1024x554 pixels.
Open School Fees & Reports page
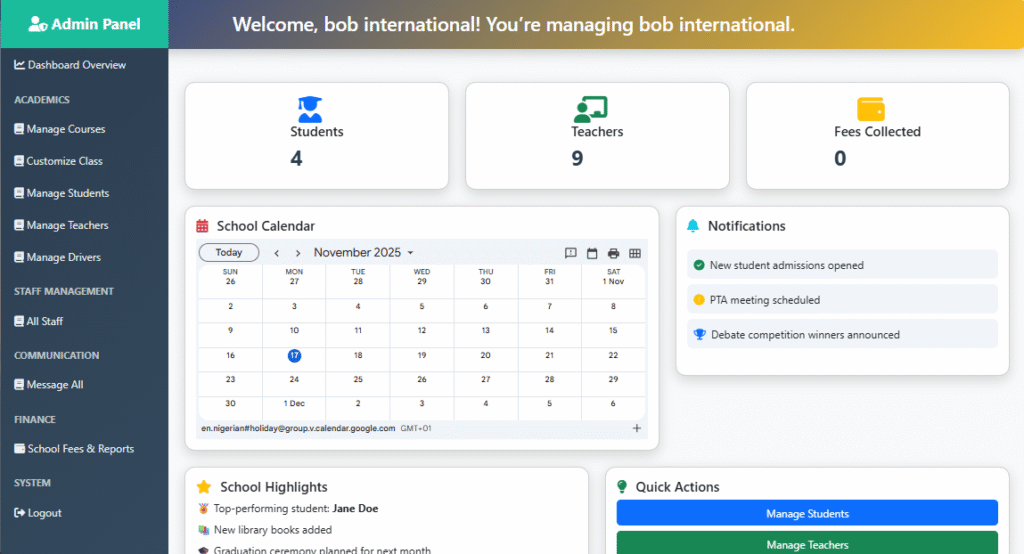coord(79,449)
